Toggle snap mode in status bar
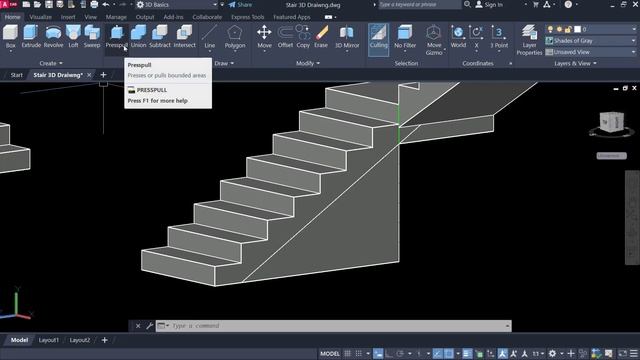Screen dimensions: 640x360 358,353
